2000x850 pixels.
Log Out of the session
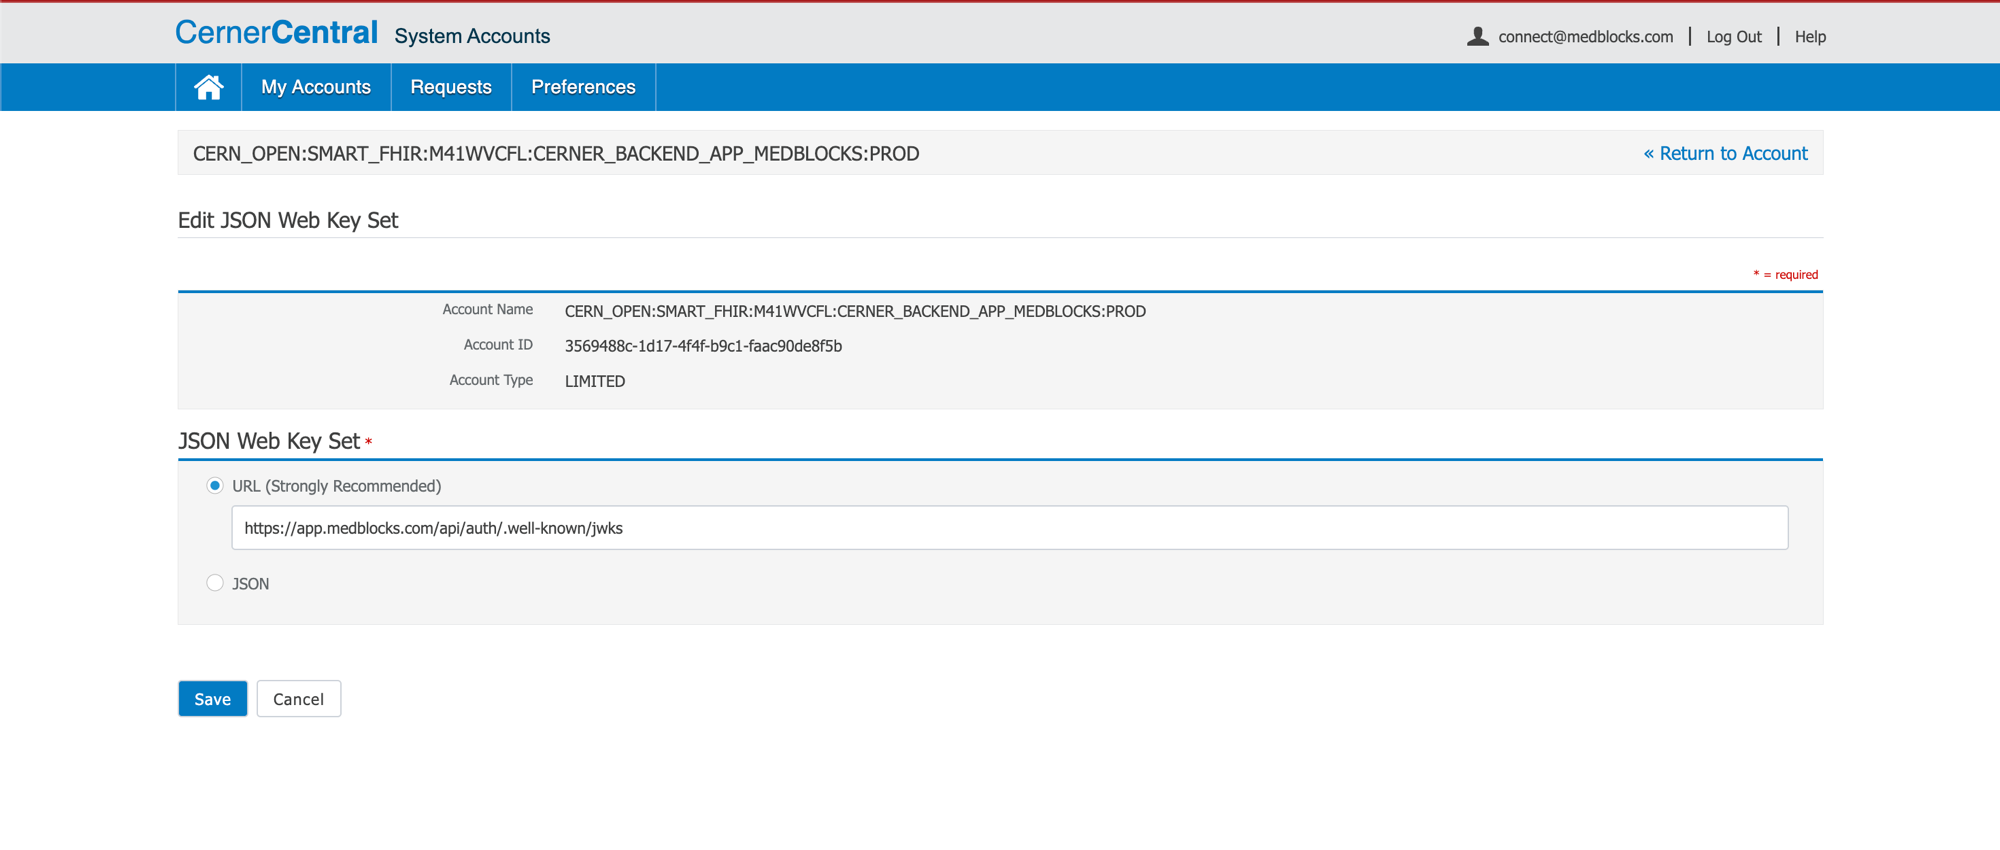pos(1734,37)
